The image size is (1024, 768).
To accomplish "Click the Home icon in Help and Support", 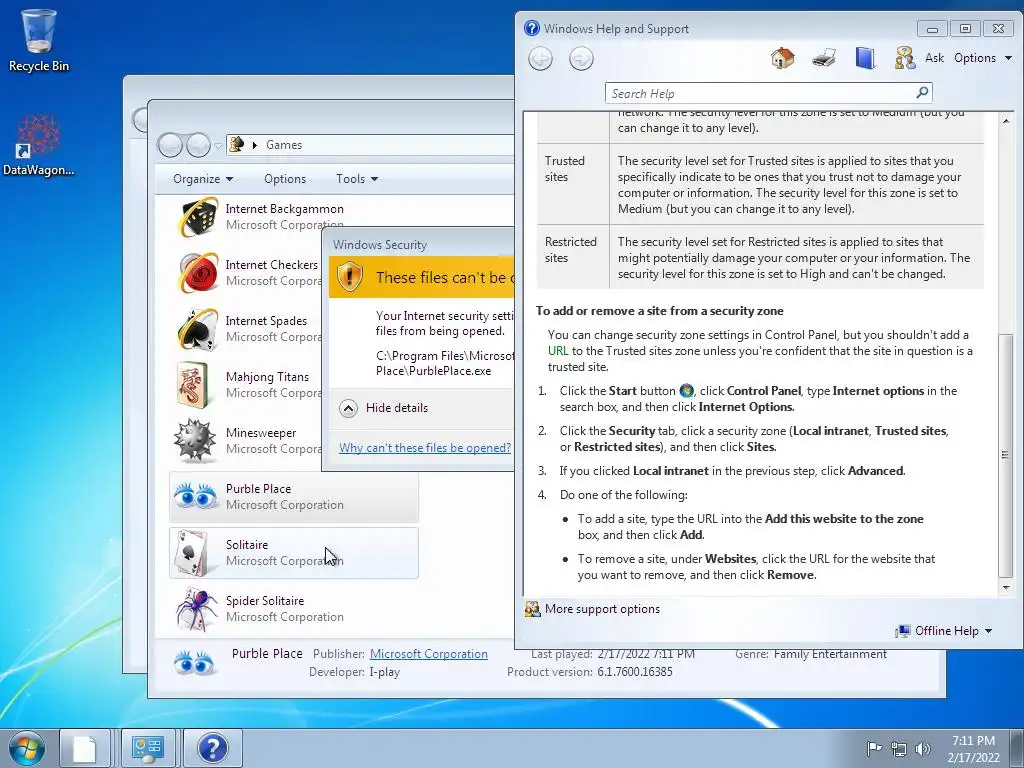I will pos(782,58).
